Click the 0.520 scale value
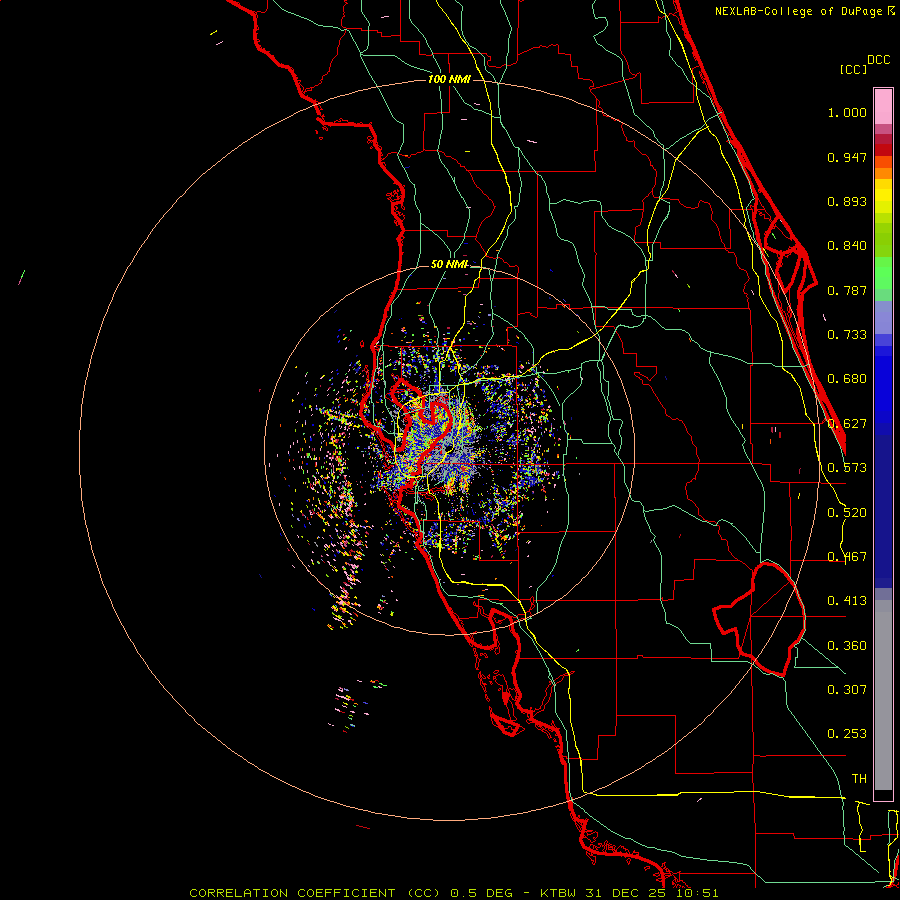900x900 pixels. [x=847, y=513]
